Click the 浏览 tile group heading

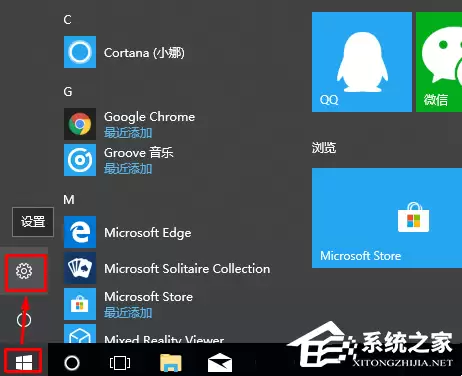pyautogui.click(x=324, y=147)
